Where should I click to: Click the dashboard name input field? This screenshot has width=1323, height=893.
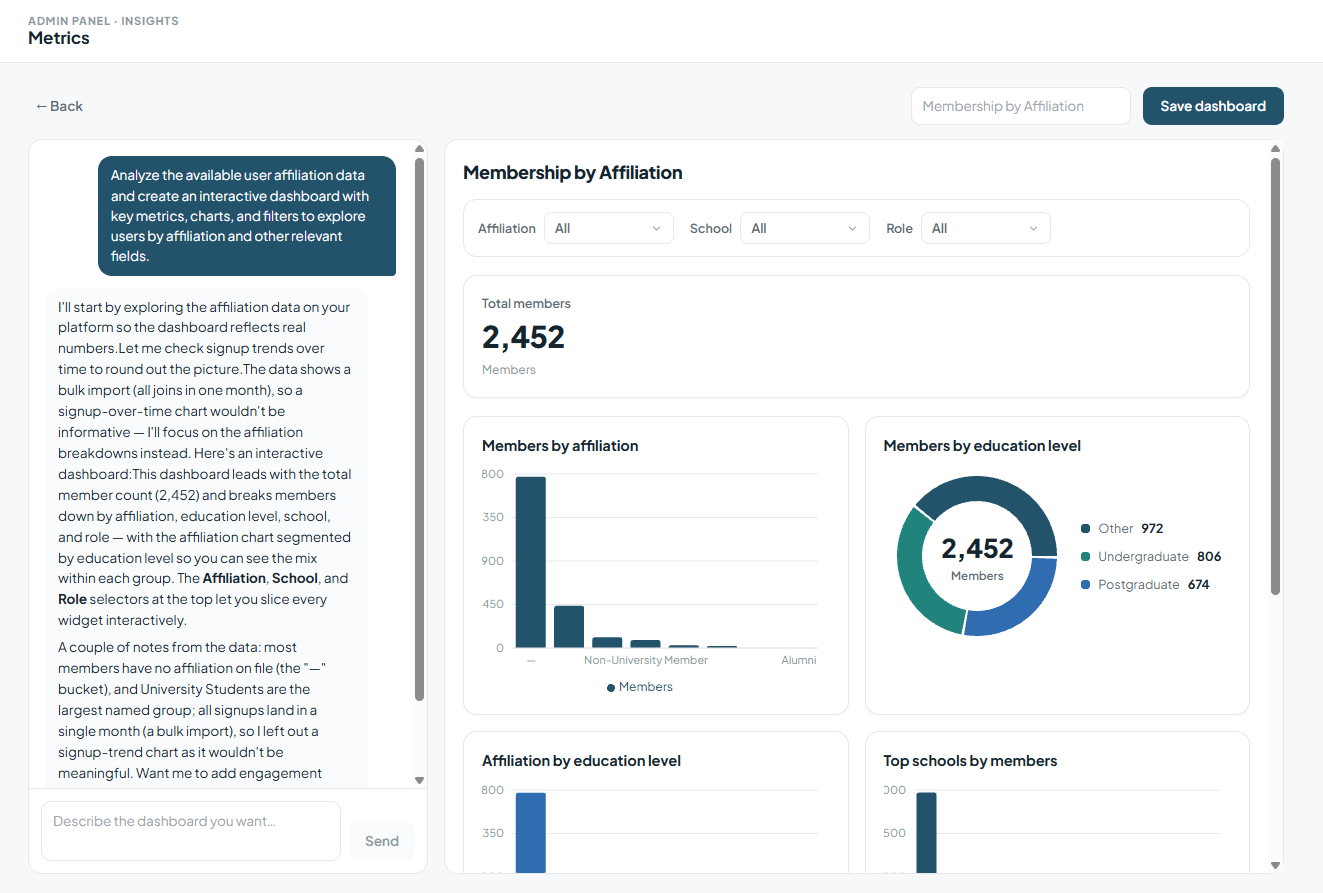1020,106
